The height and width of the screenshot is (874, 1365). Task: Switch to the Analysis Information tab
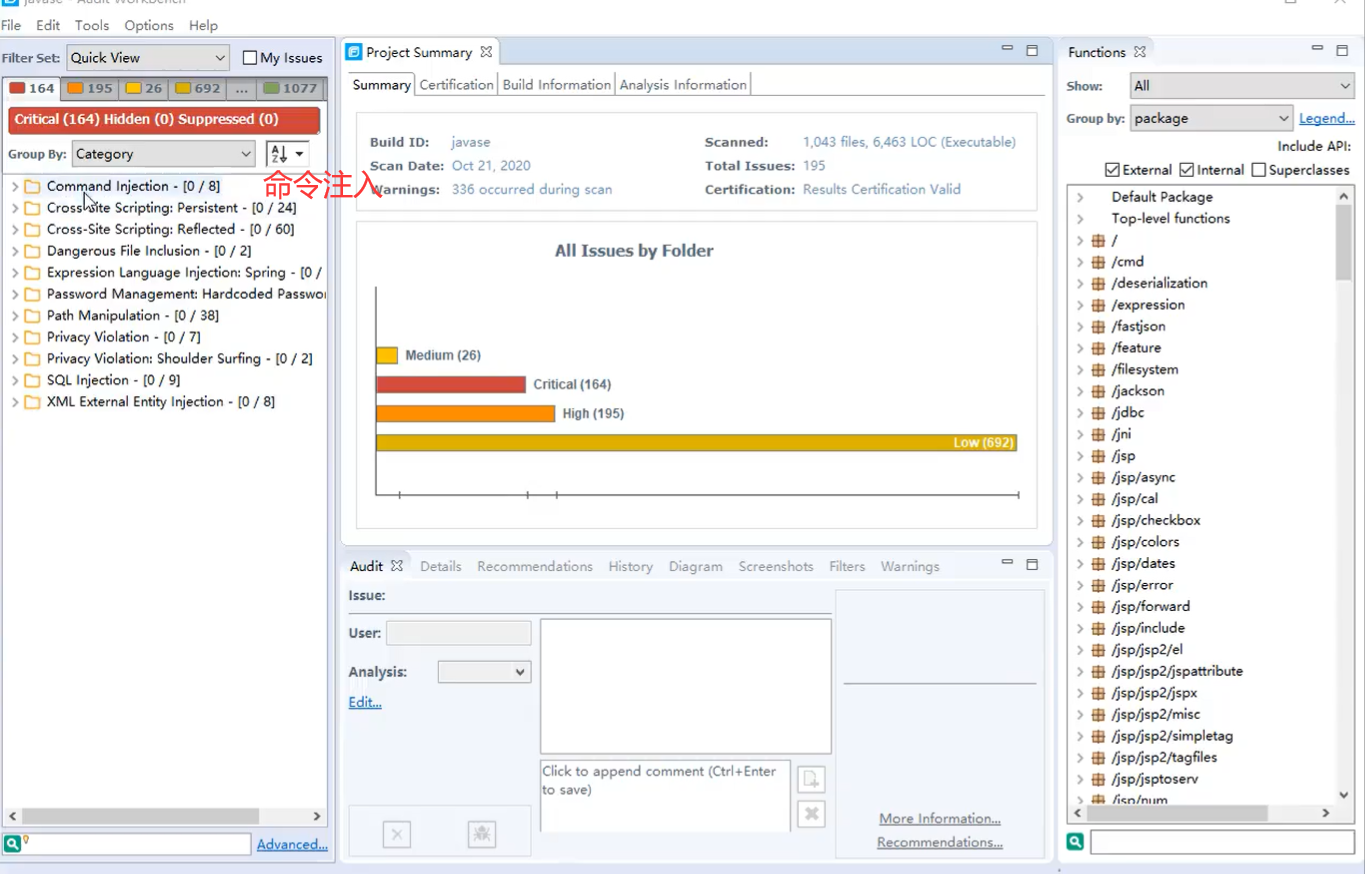coord(683,85)
